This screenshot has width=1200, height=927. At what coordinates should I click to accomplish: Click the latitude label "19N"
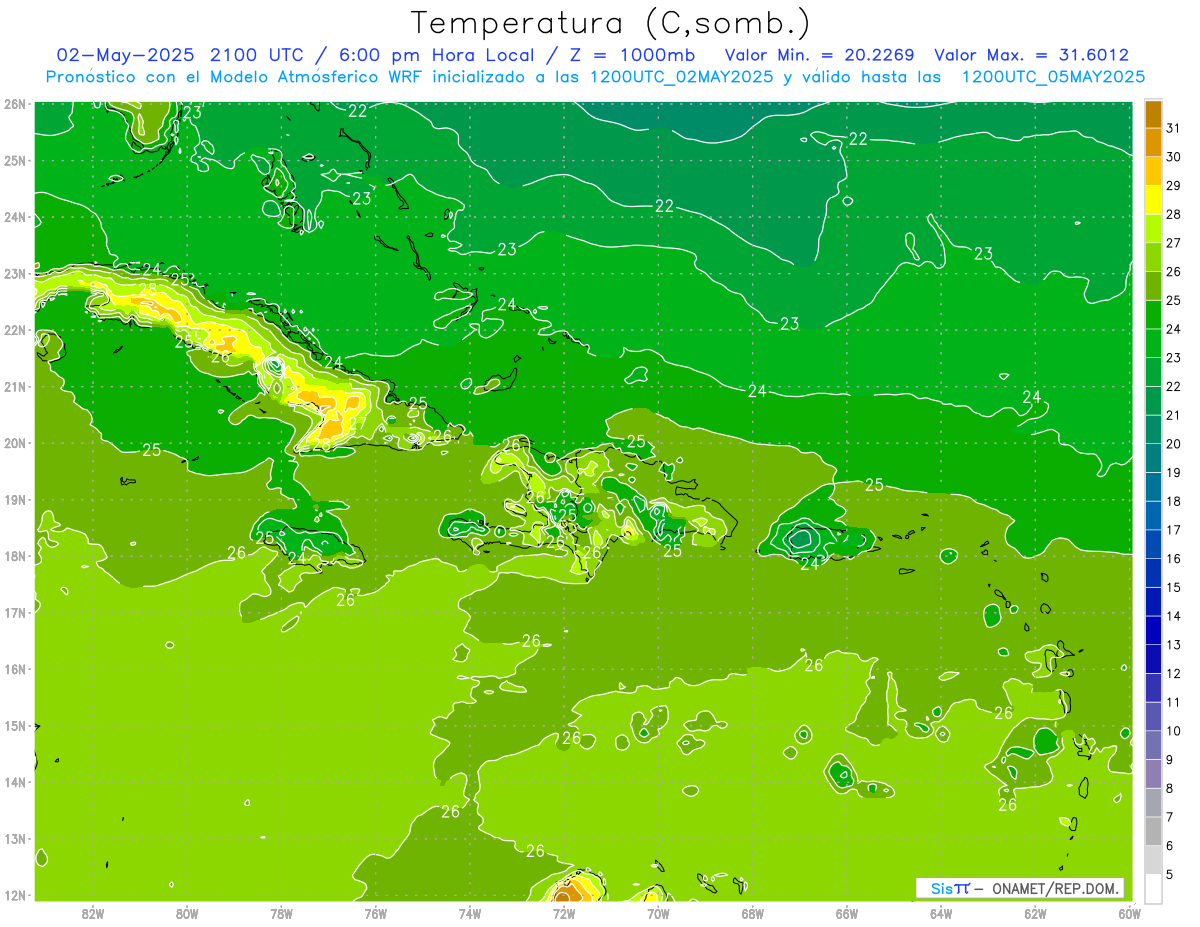tap(15, 499)
